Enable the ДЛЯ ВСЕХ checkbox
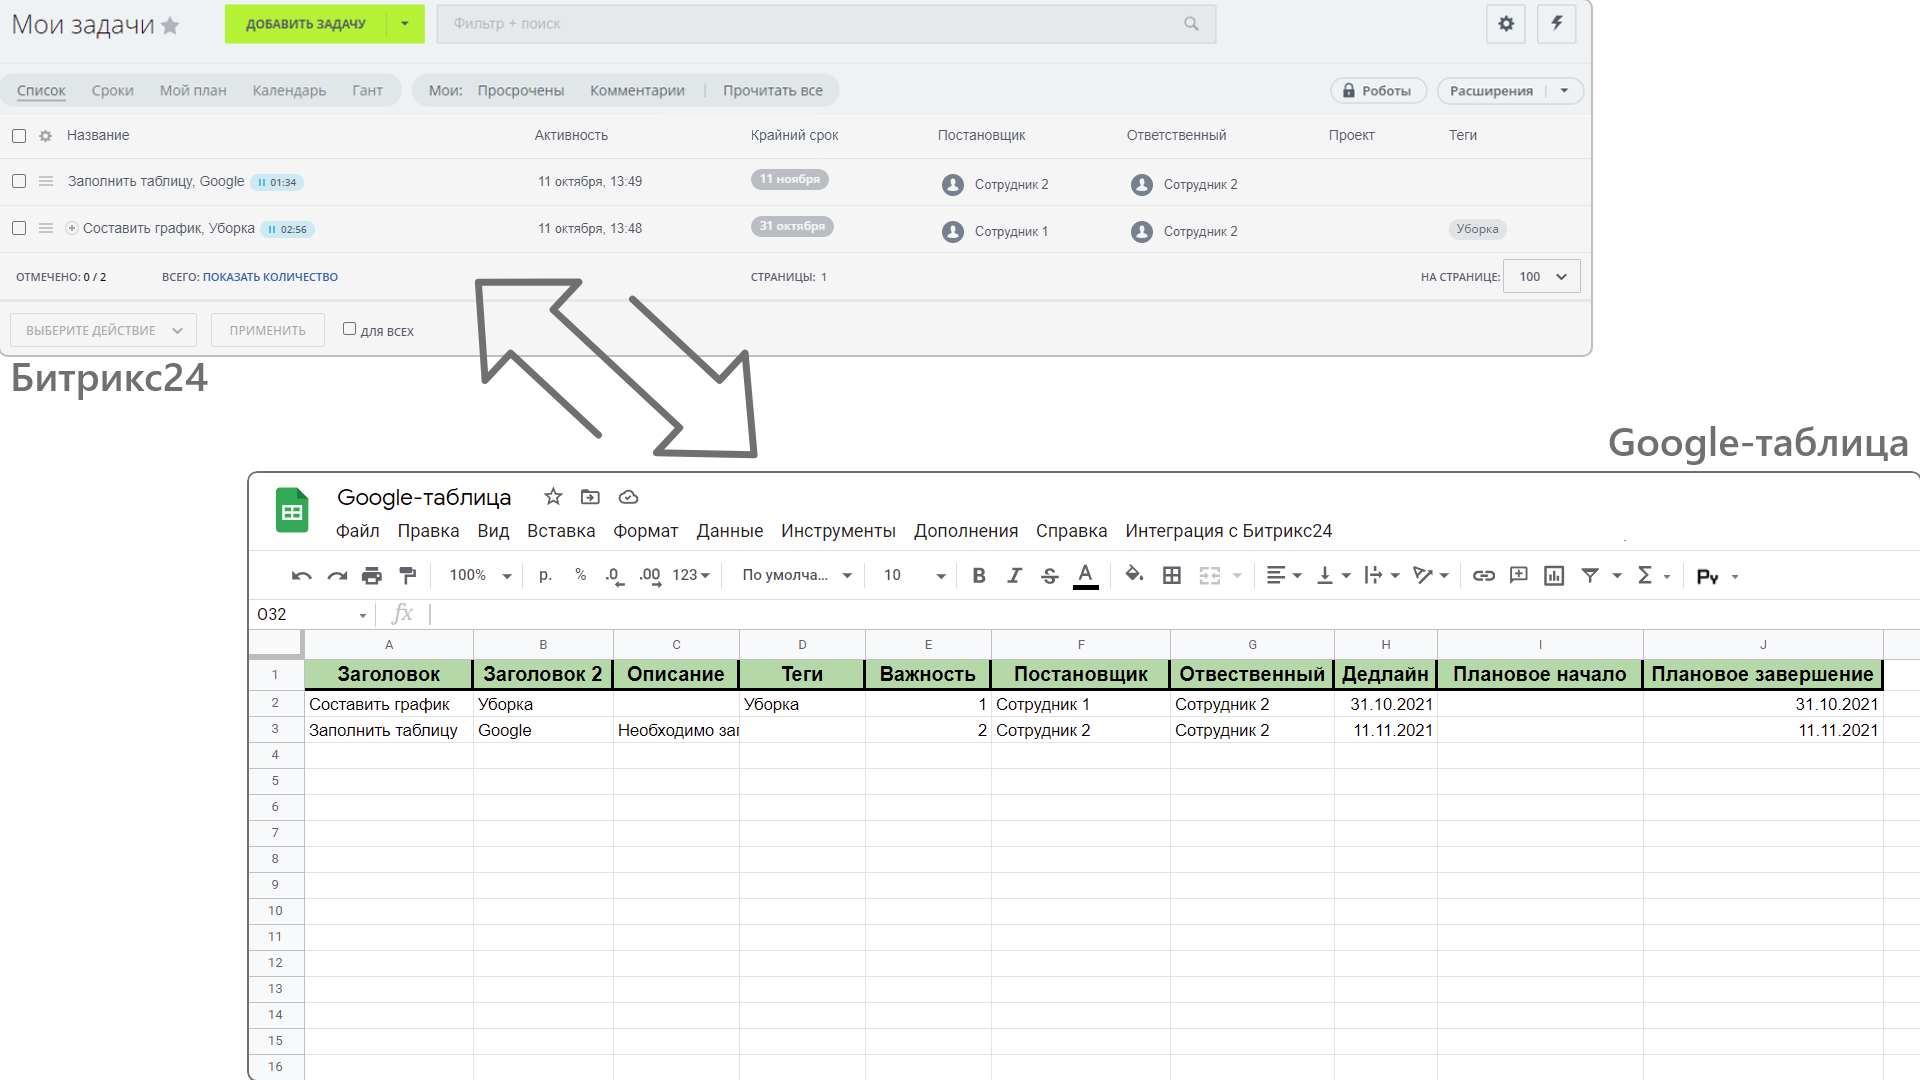The height and width of the screenshot is (1080, 1920). [x=349, y=329]
